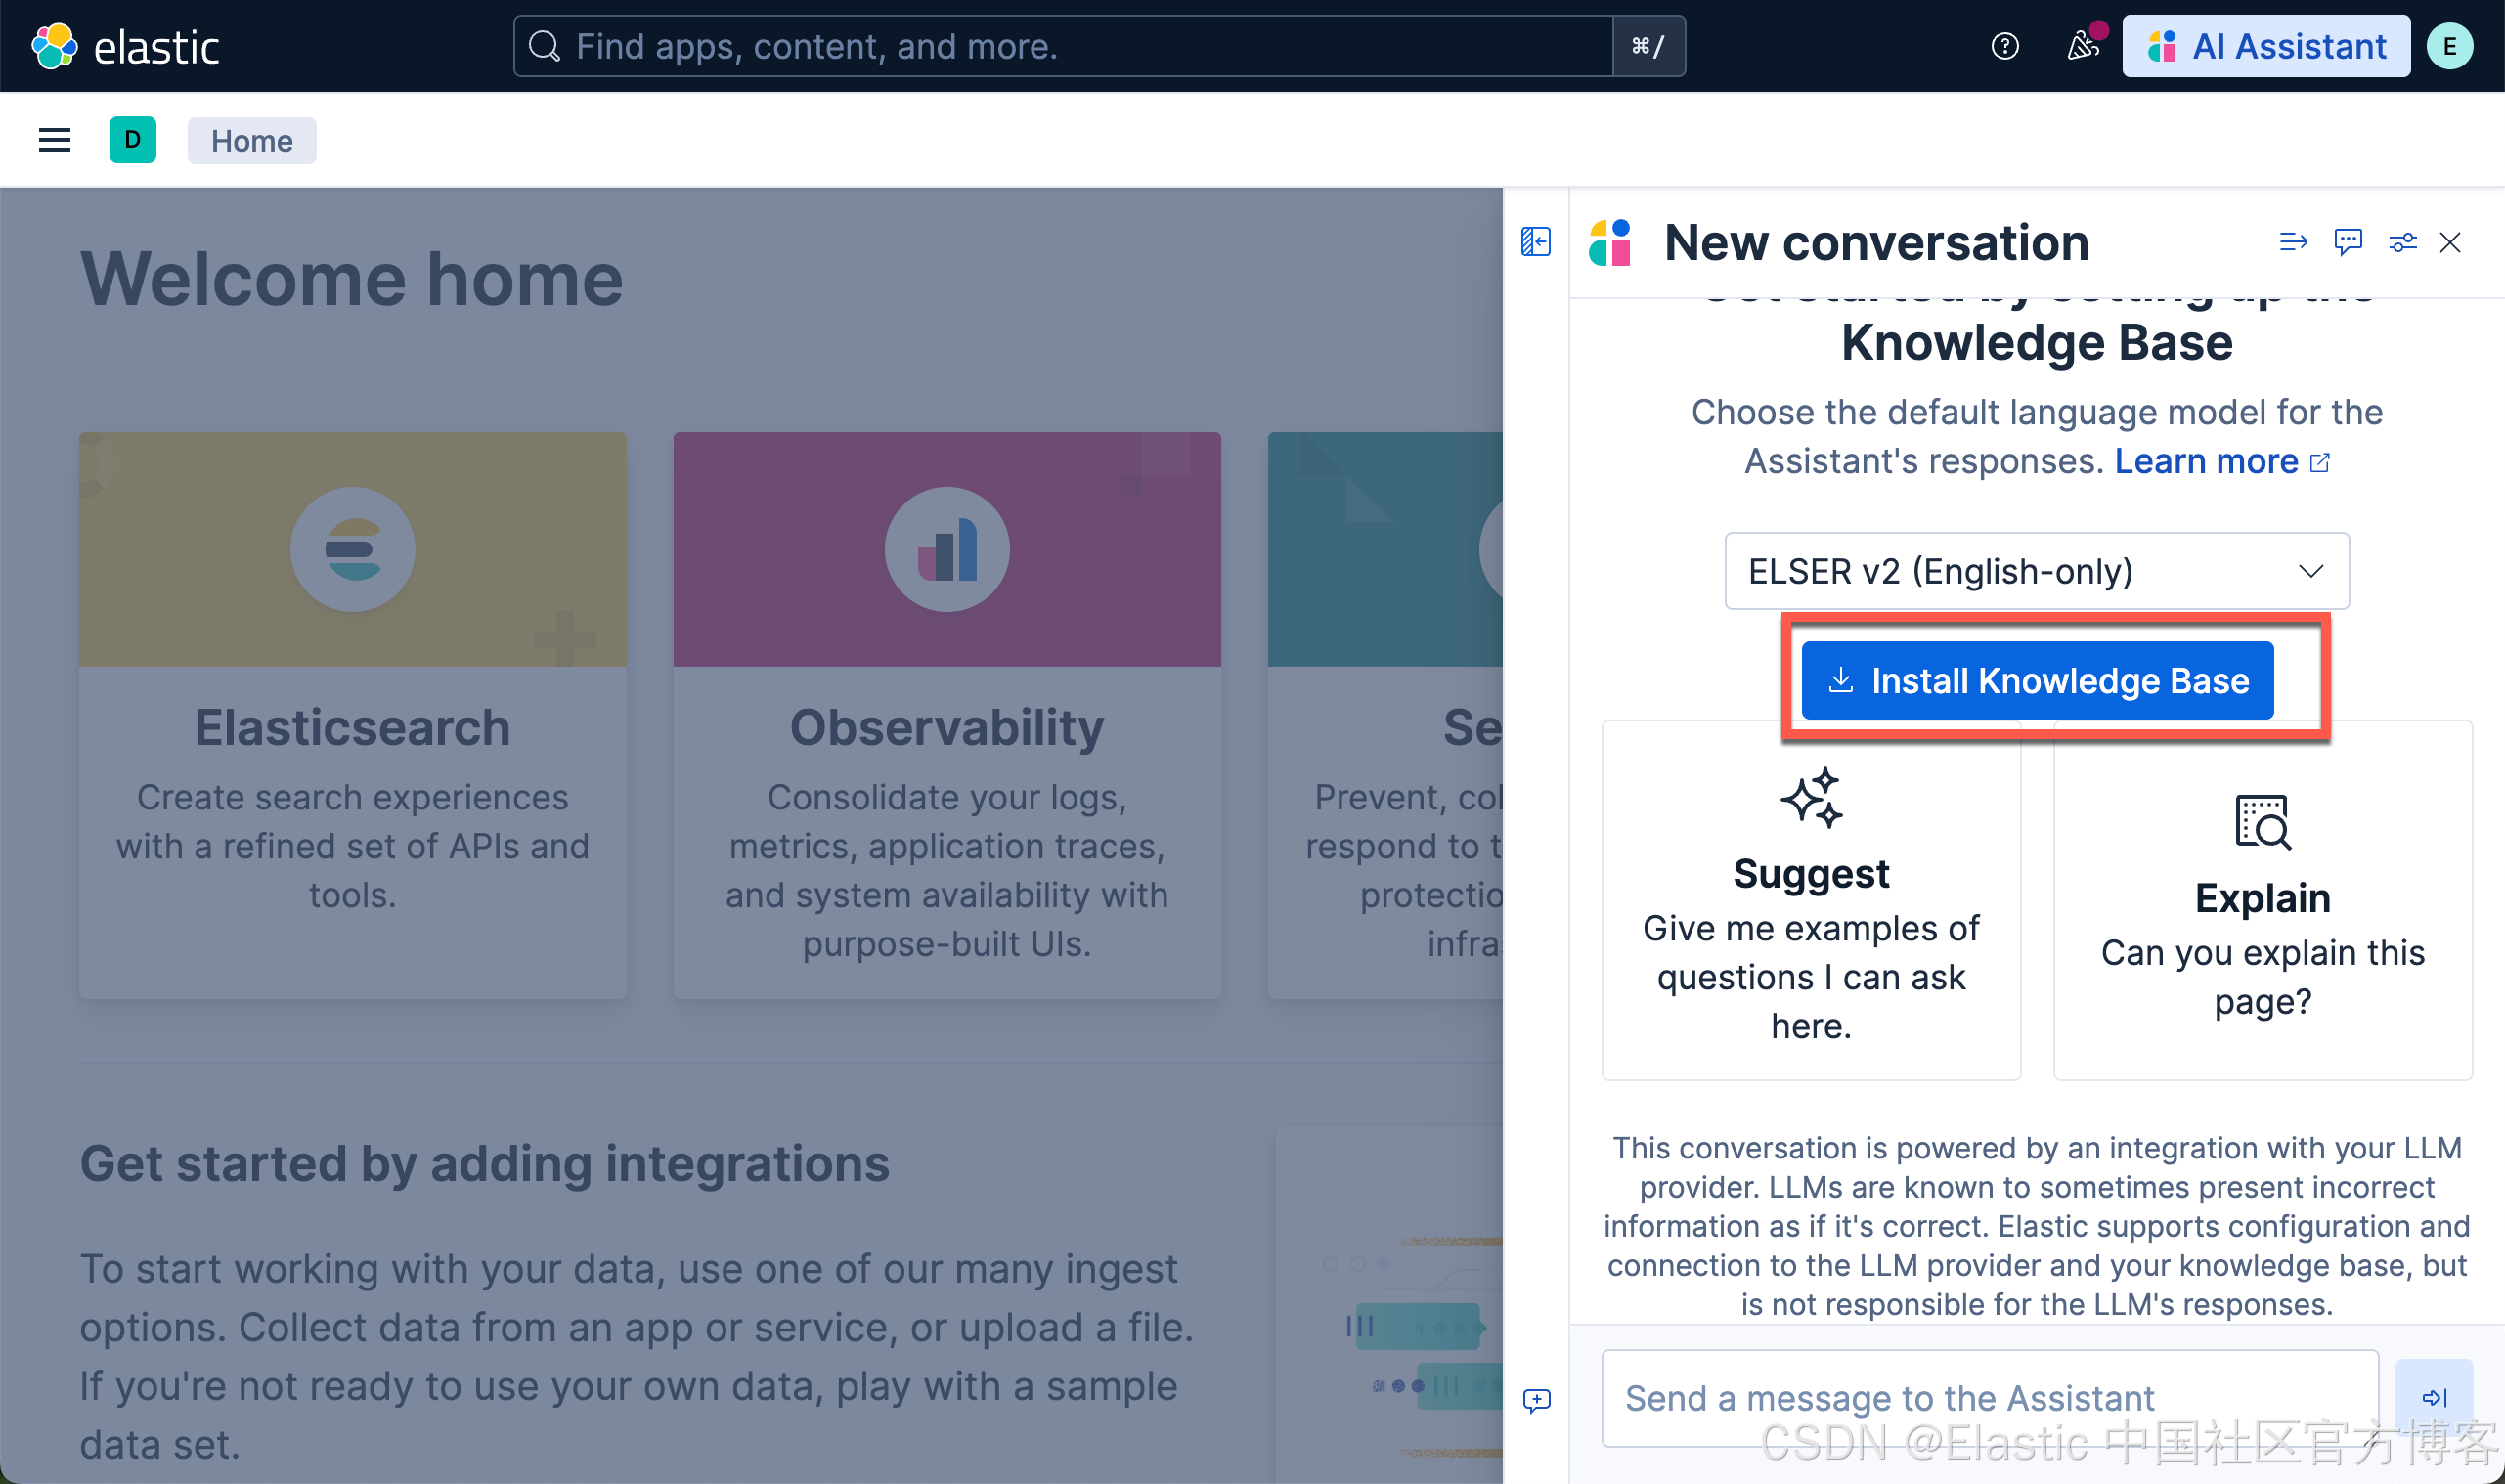Click Install Knowledge Base button

[x=2036, y=681]
